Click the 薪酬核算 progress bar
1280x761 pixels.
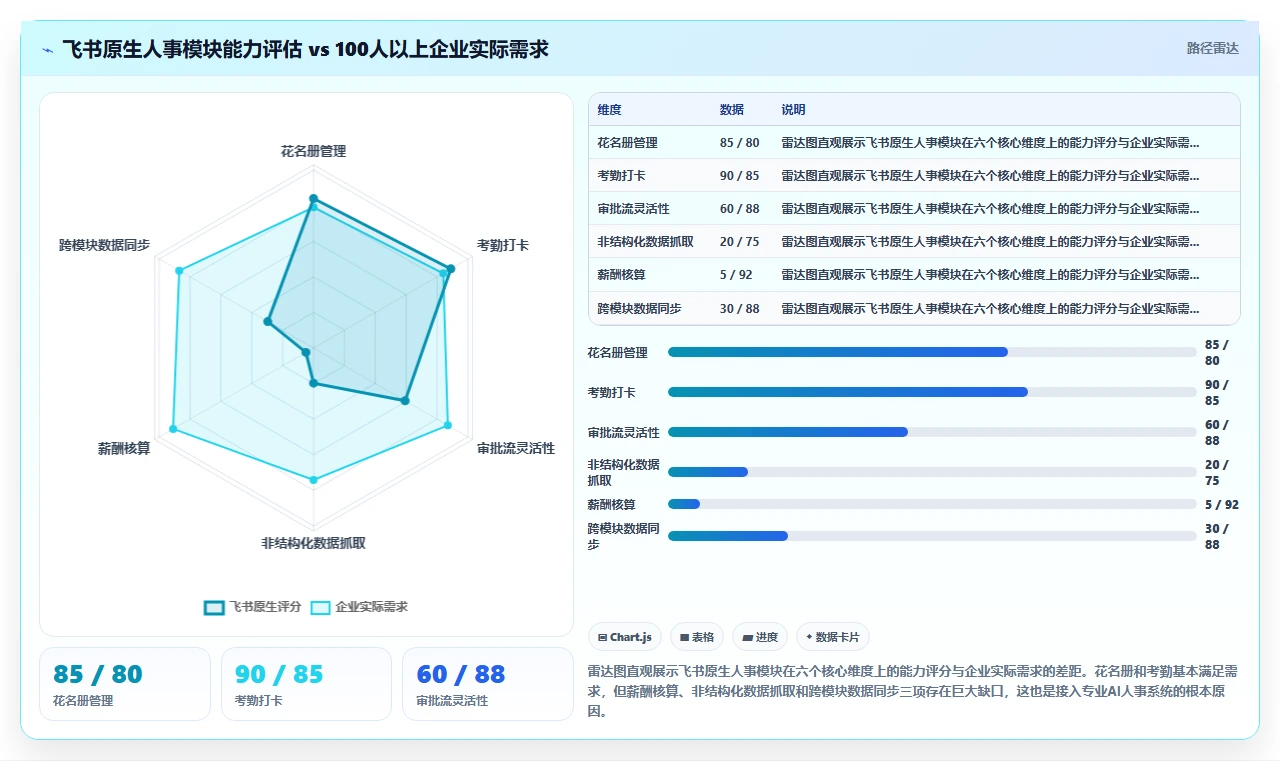click(932, 504)
